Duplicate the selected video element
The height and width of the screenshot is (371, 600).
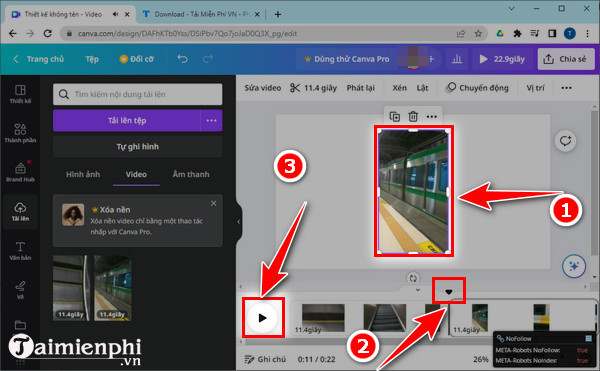[395, 116]
